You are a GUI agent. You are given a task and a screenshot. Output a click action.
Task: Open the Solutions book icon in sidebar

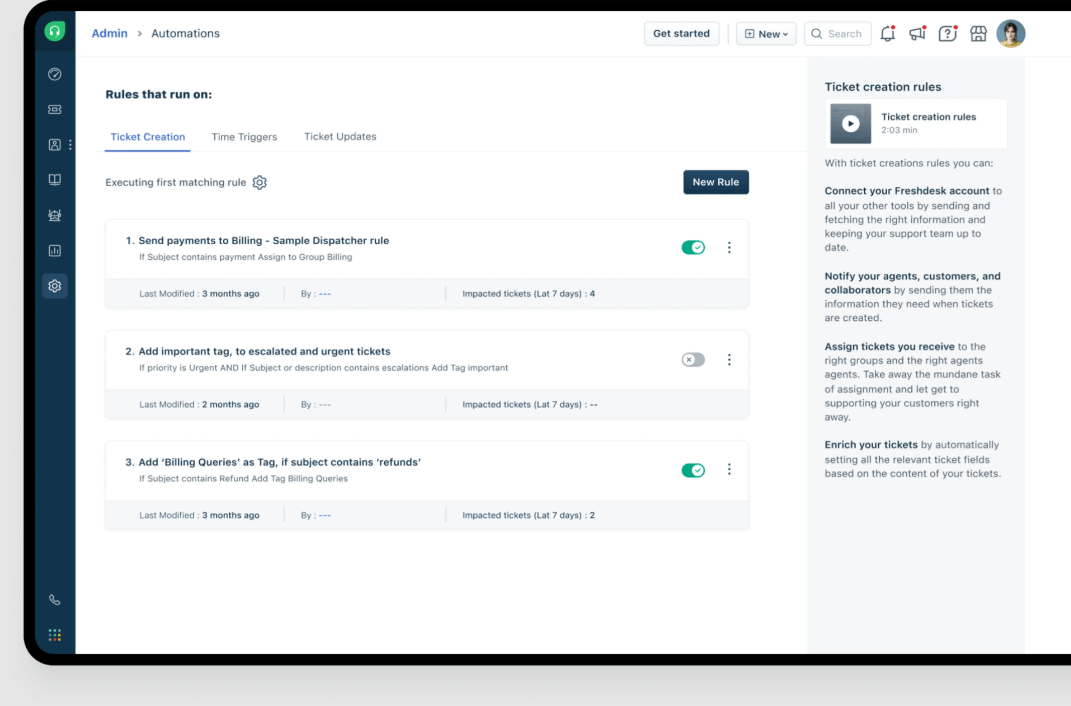coord(55,180)
